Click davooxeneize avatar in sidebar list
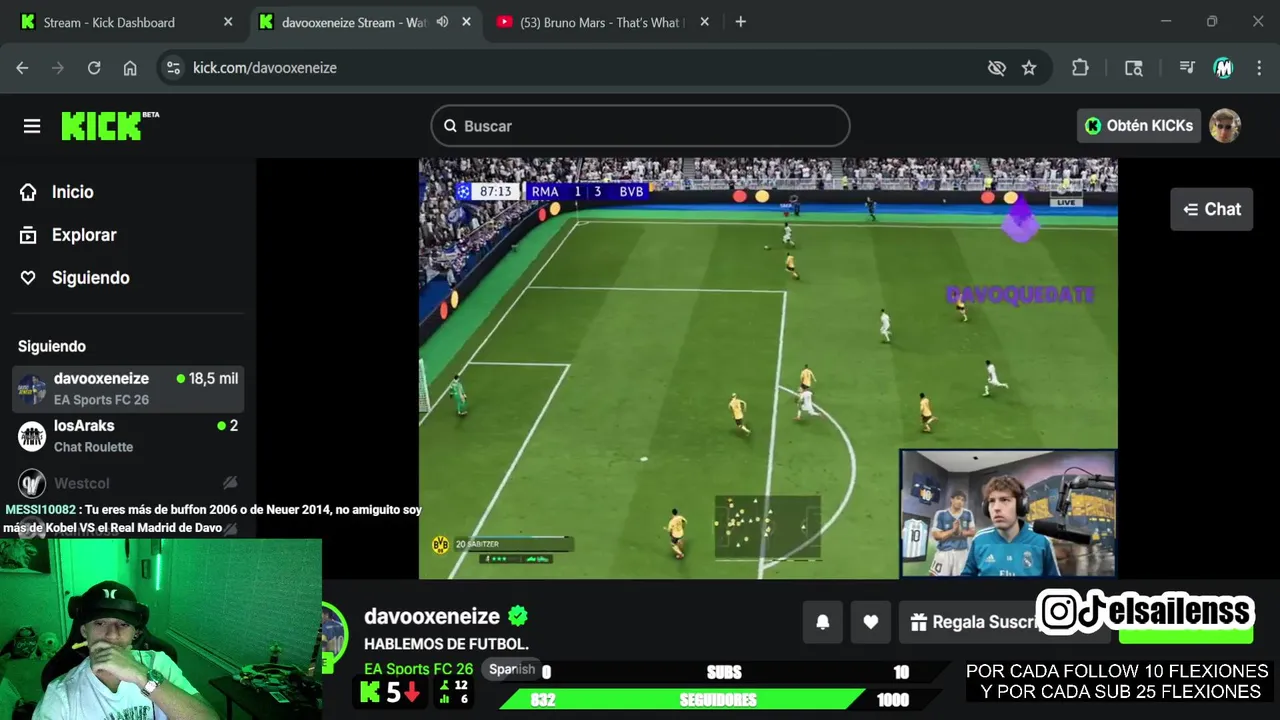The width and height of the screenshot is (1280, 720). click(x=32, y=389)
